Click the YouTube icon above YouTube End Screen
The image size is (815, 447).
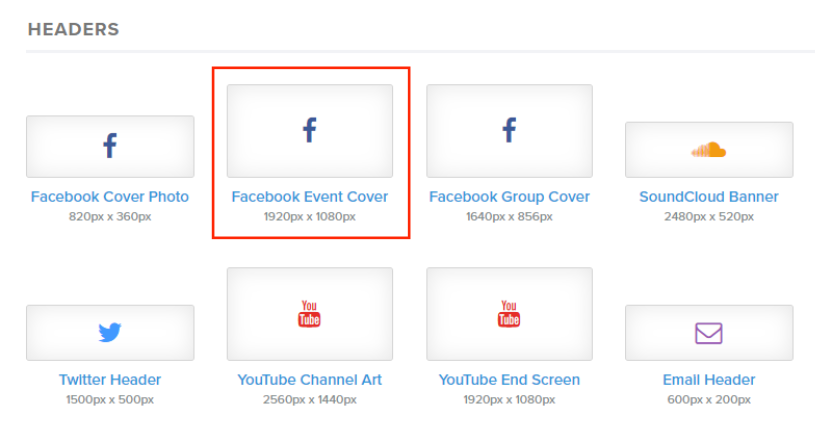point(509,313)
